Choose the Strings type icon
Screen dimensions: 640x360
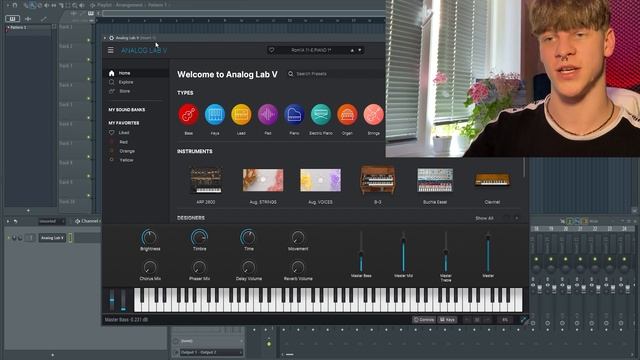coord(373,115)
